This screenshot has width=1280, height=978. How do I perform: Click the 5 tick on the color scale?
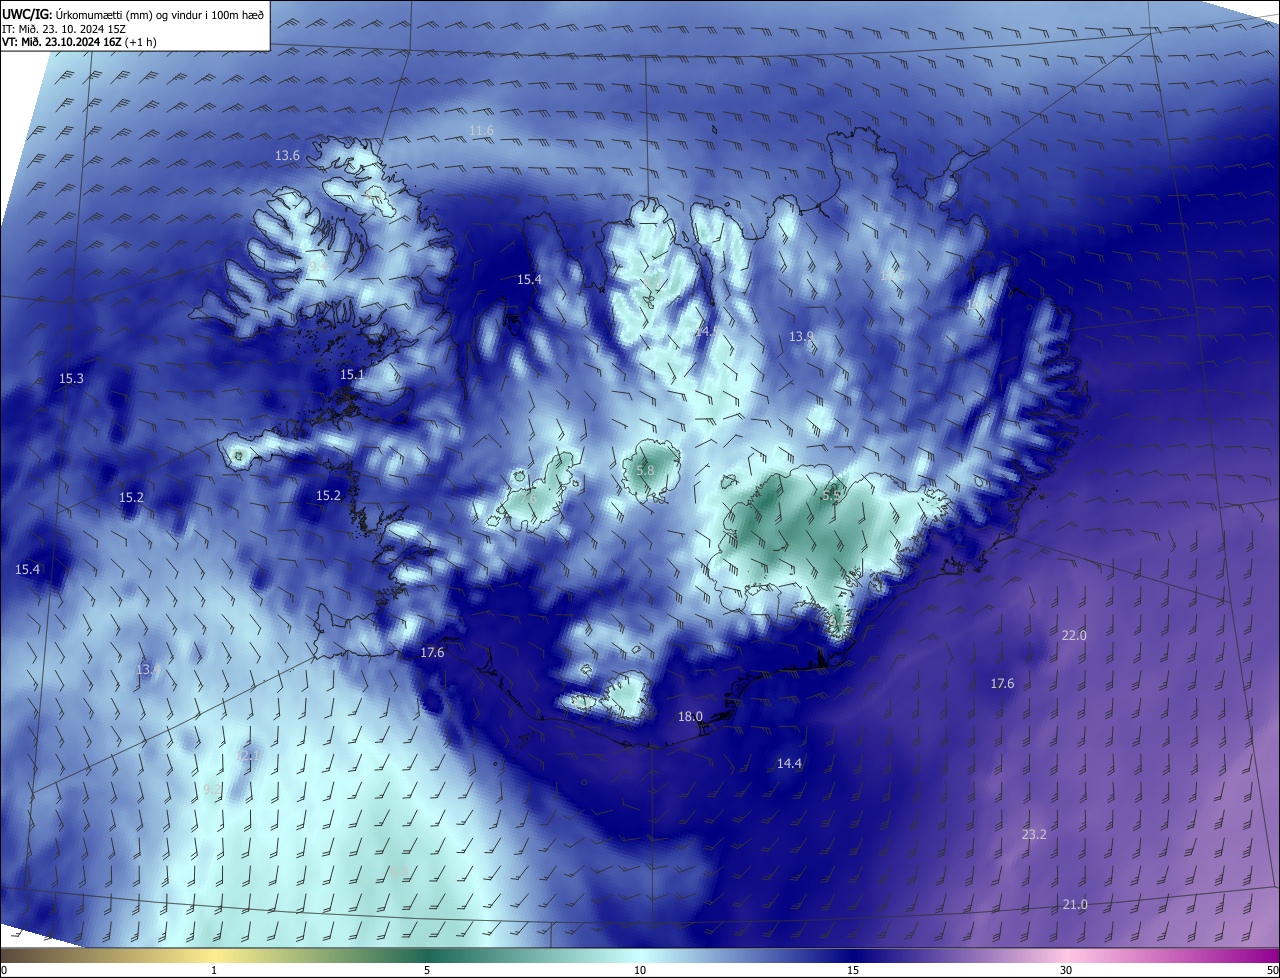point(427,971)
